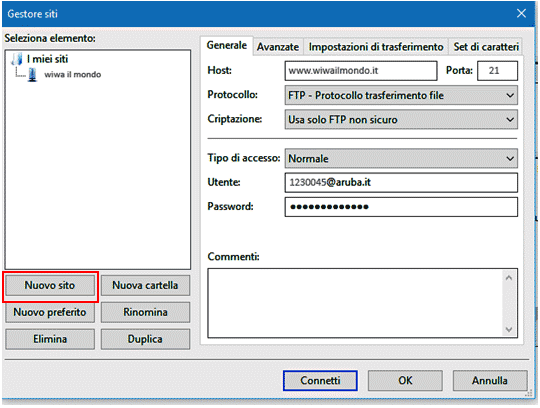Create a new folder with Nuova cartella

(x=145, y=285)
